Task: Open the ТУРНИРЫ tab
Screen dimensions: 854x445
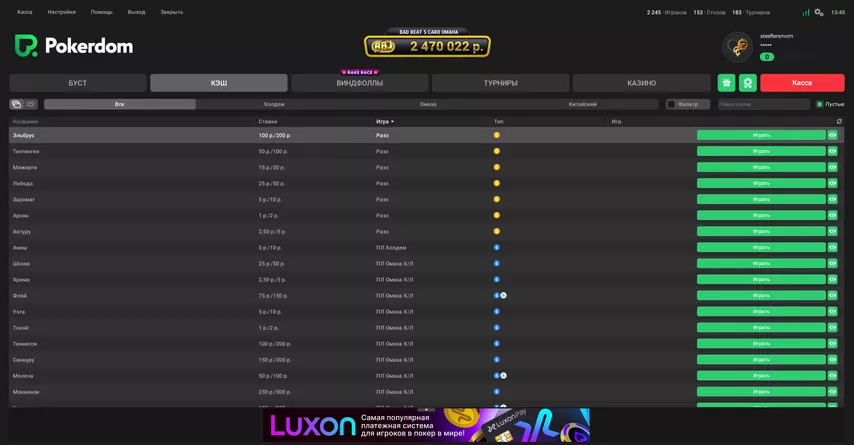Action: pos(500,83)
